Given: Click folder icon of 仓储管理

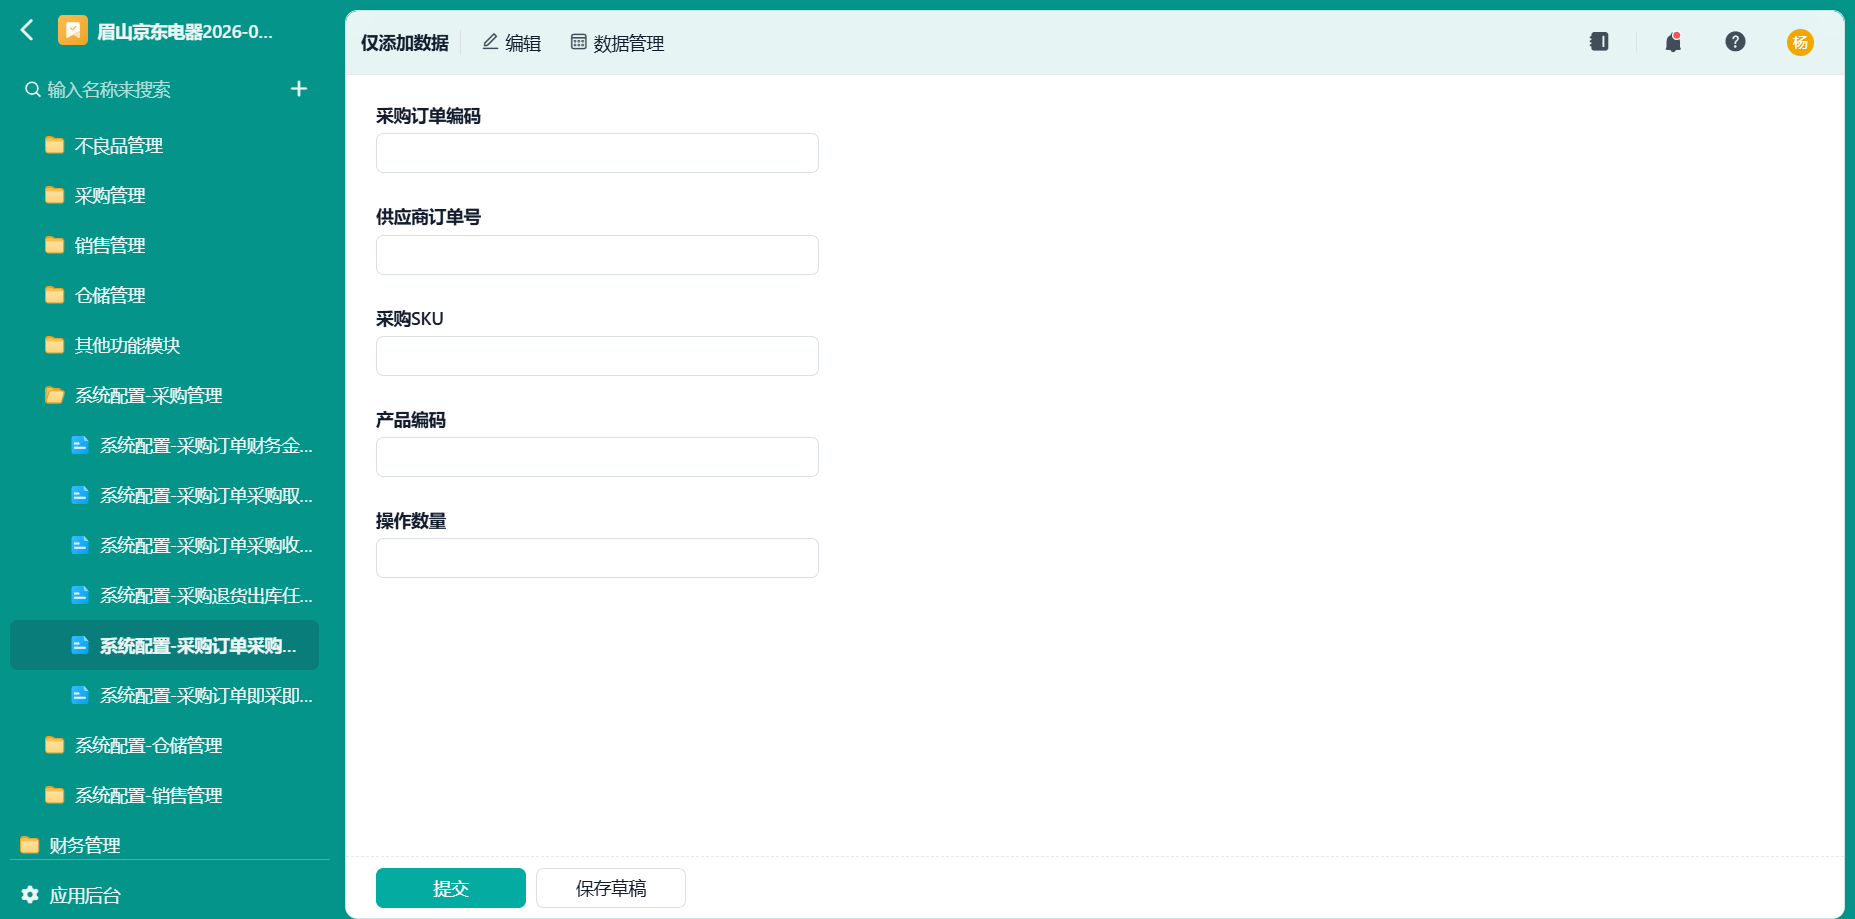Looking at the screenshot, I should coord(55,295).
